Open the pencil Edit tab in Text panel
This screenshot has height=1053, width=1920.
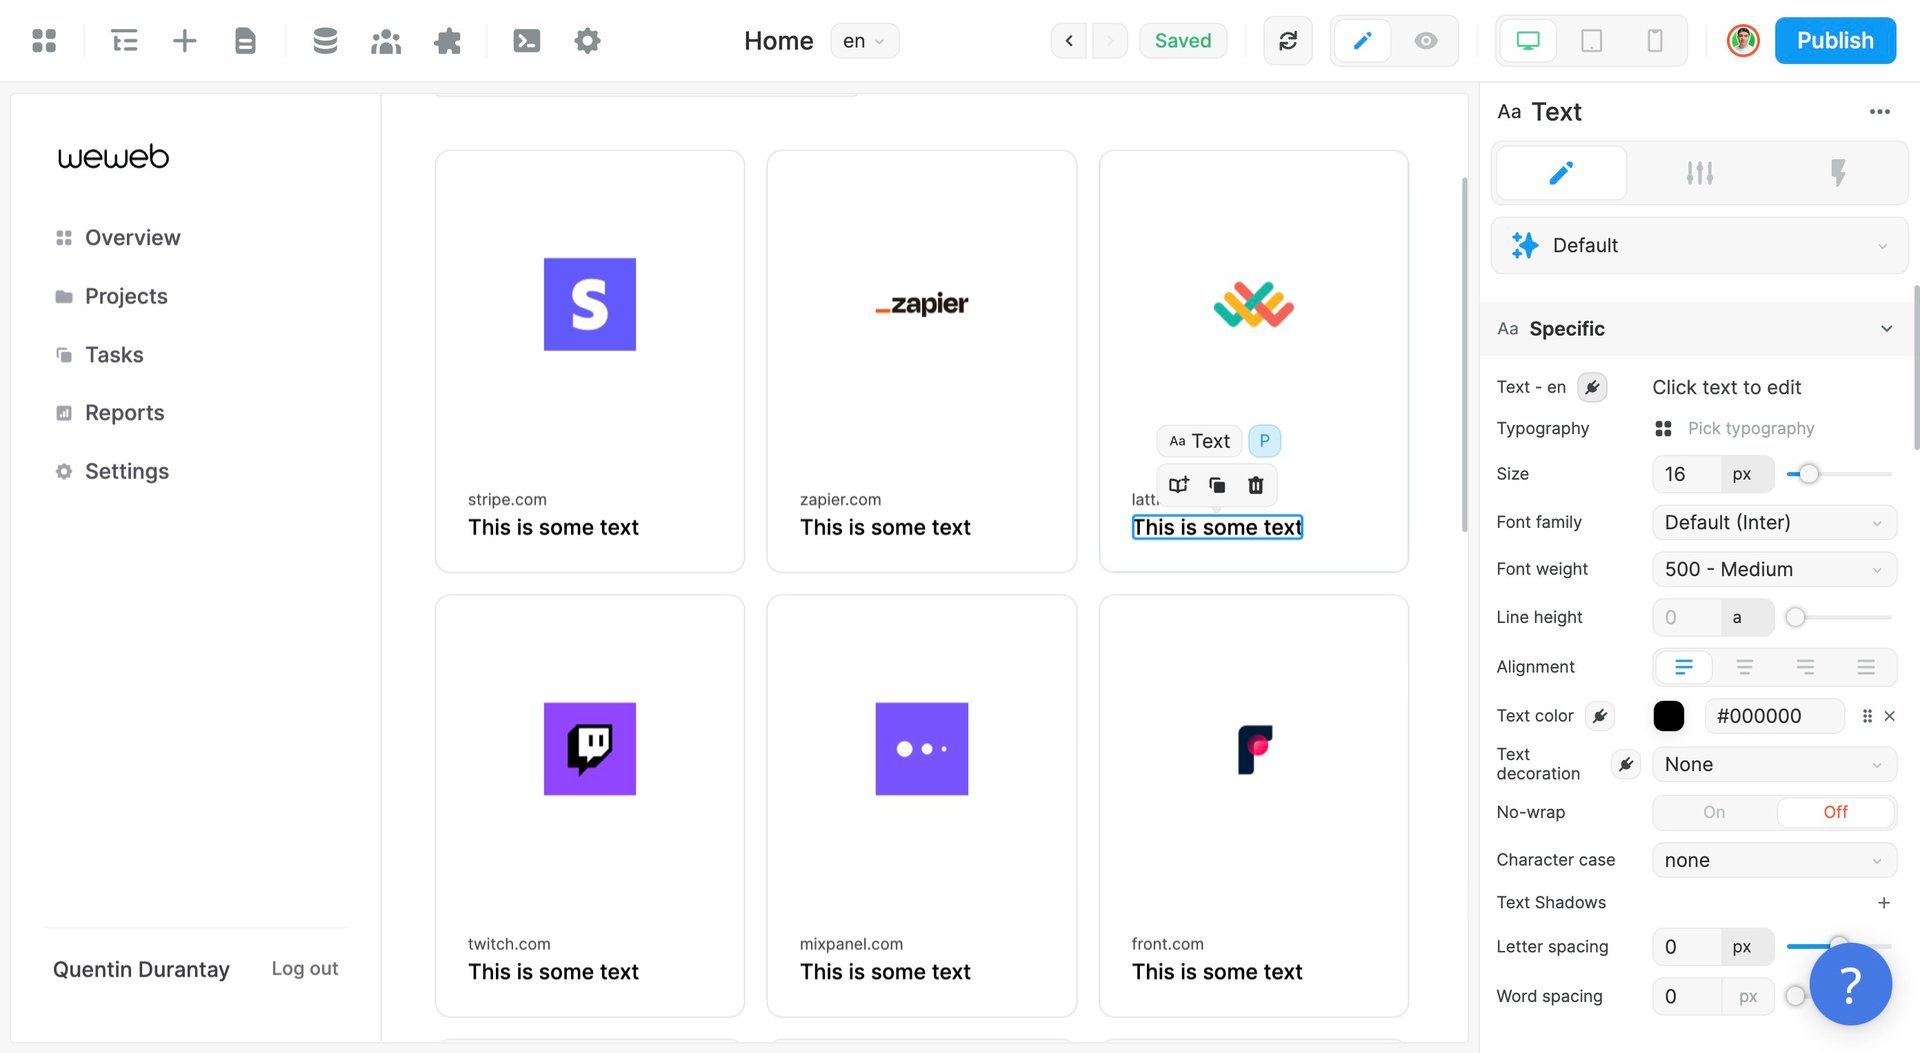1560,174
